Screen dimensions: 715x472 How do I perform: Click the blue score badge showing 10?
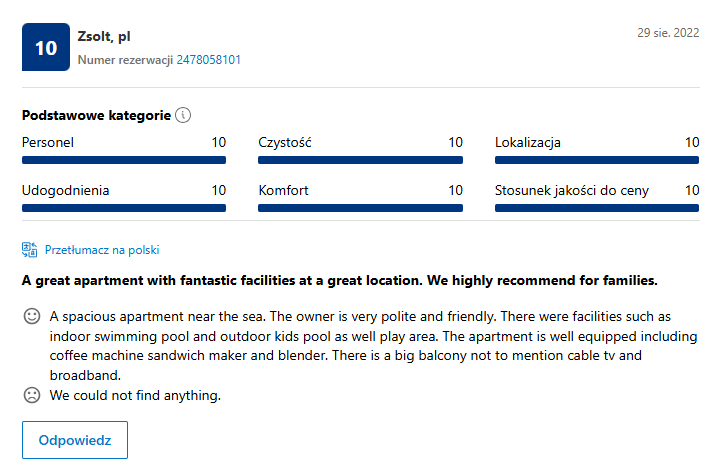click(x=46, y=47)
